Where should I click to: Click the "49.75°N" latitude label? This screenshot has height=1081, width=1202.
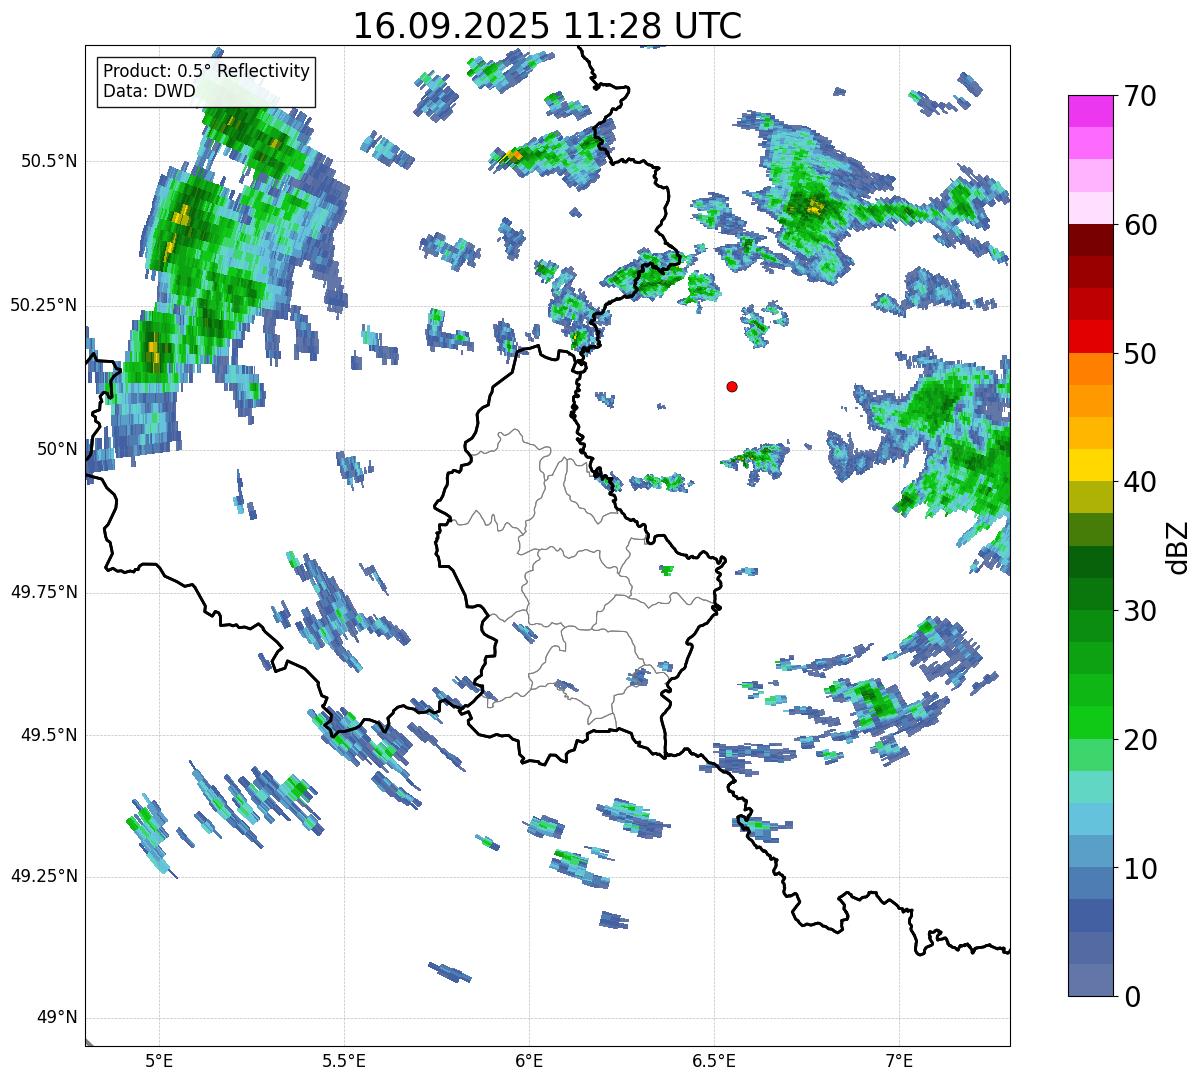click(44, 592)
